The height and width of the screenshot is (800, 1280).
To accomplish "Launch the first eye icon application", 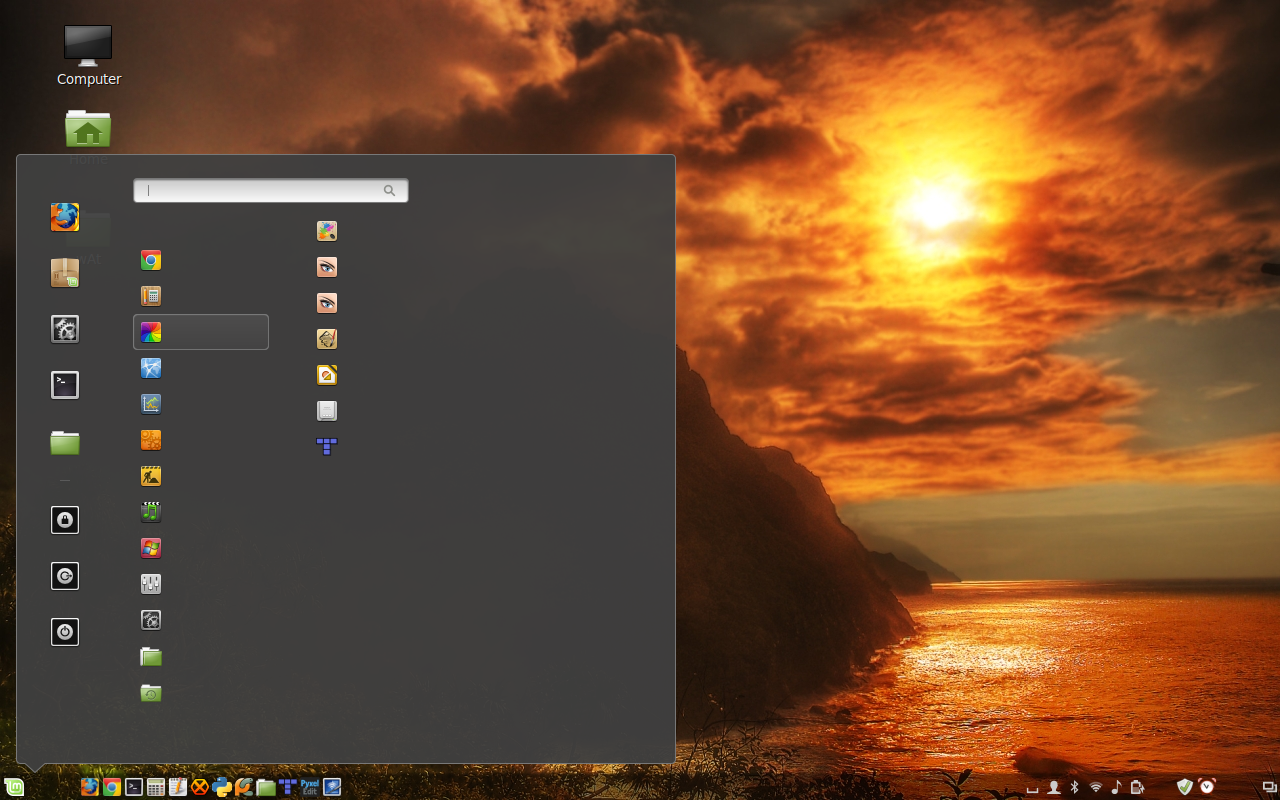I will [327, 267].
